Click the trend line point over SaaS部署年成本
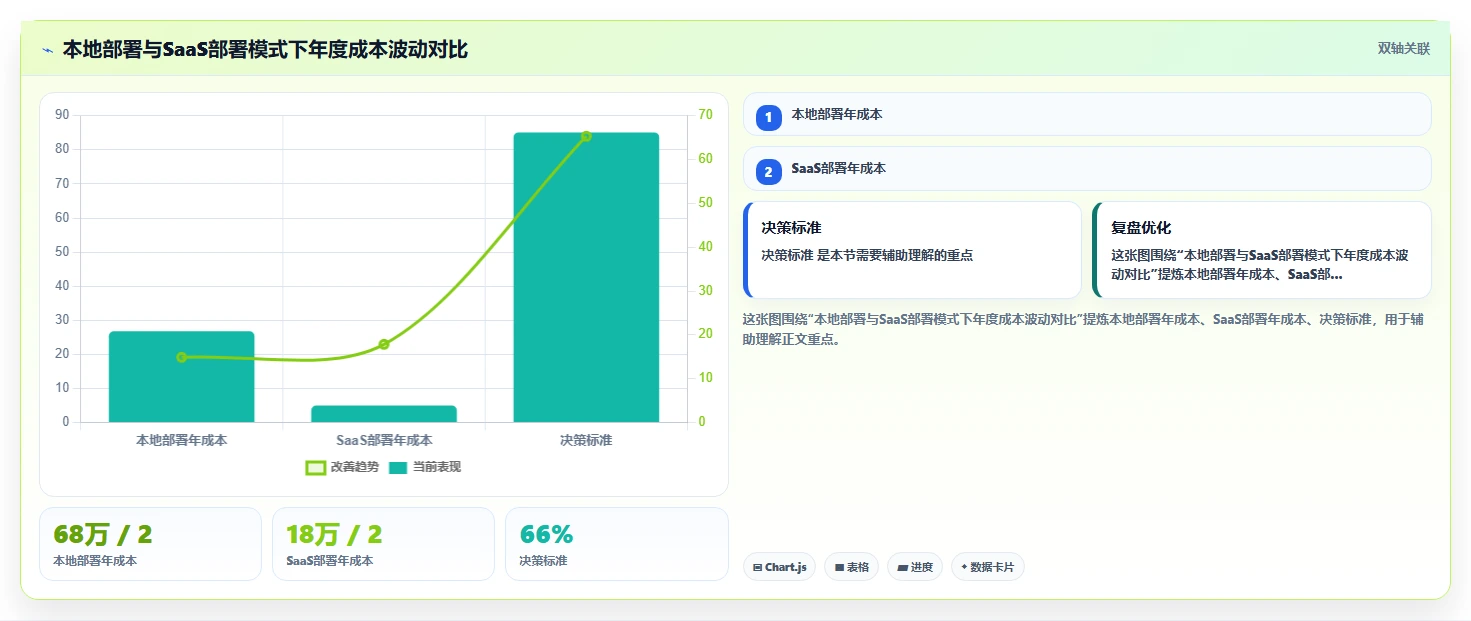The image size is (1471, 621). tap(384, 344)
